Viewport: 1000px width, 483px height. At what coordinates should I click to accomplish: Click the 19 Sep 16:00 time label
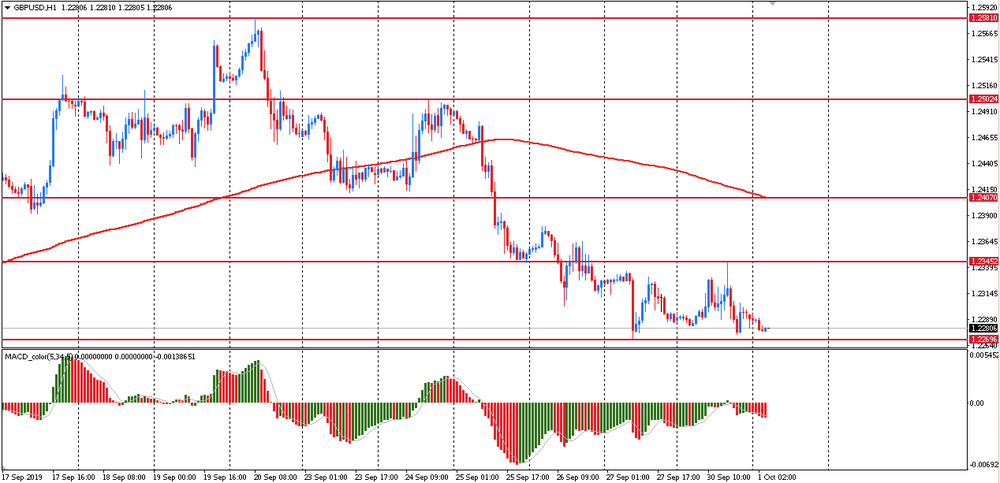pos(225,477)
